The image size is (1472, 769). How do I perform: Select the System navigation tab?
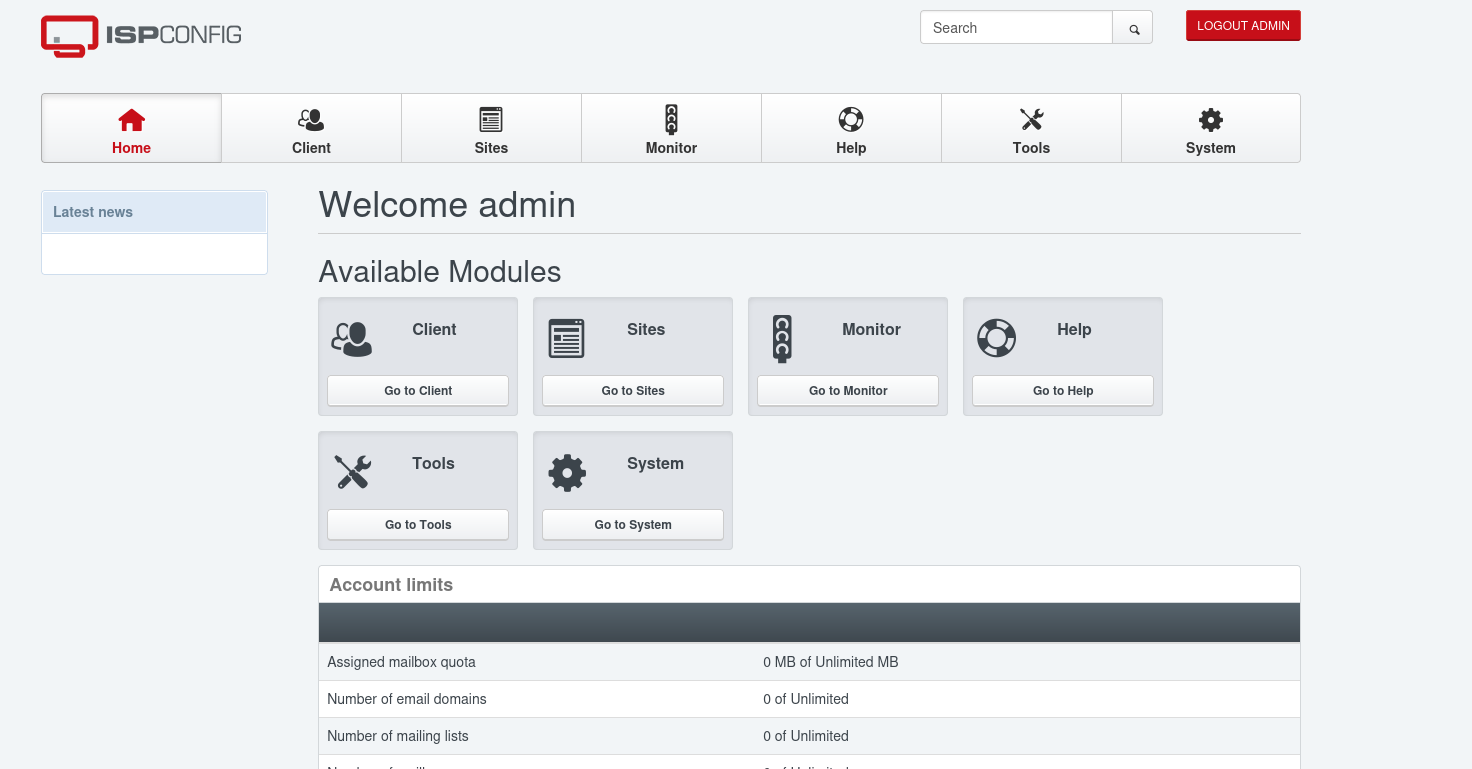(x=1210, y=129)
